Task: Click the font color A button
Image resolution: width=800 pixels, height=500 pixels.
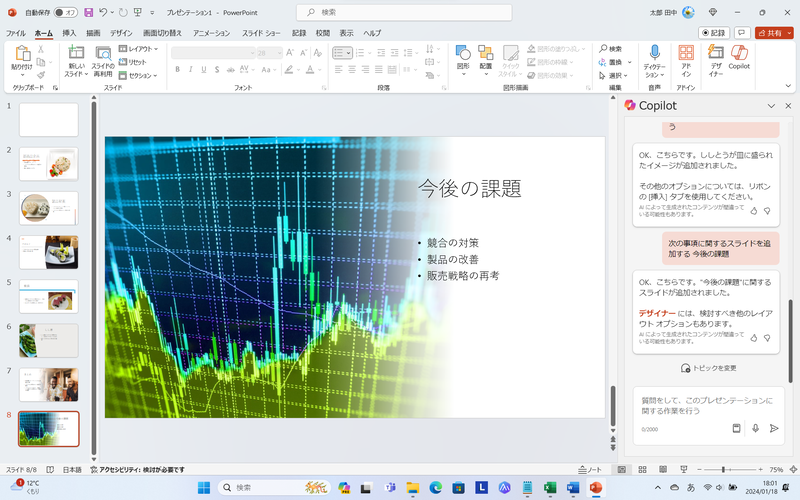Action: [x=310, y=69]
